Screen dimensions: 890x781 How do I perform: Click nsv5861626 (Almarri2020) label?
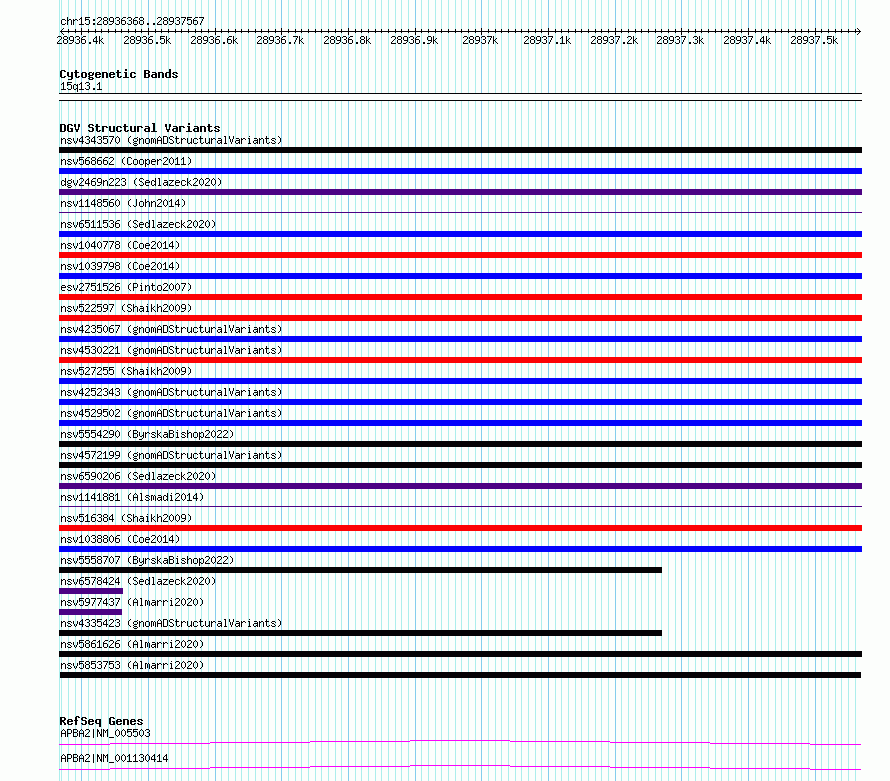132,644
